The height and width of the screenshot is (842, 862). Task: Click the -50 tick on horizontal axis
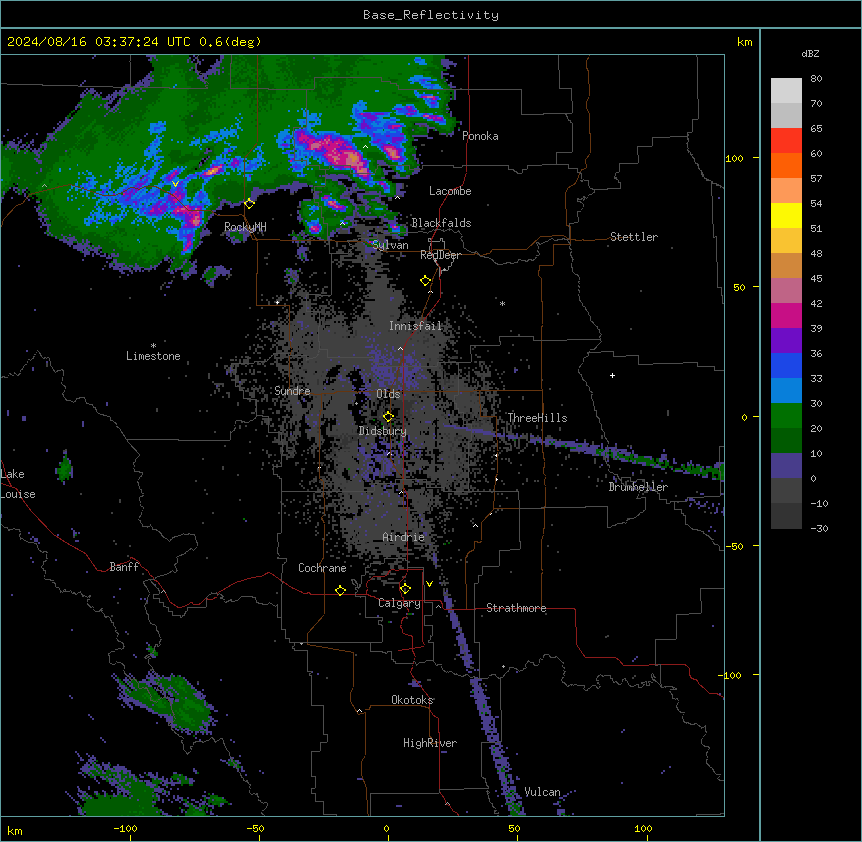tap(255, 828)
